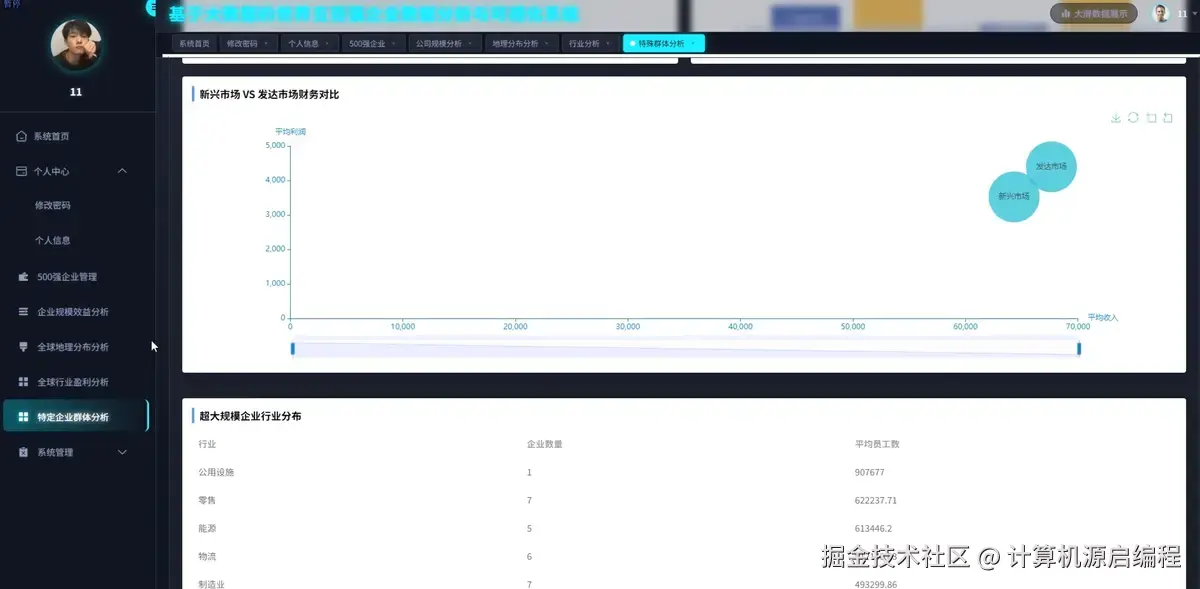Open the 修改密码 tab dropdown arrow

tap(266, 44)
